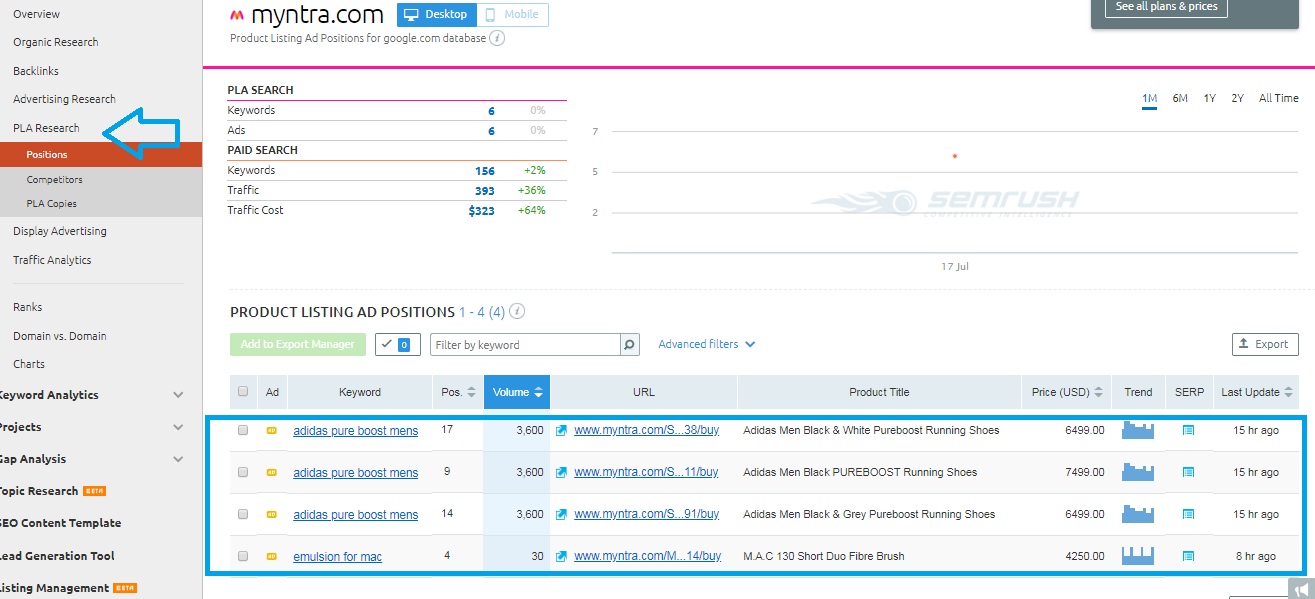The width and height of the screenshot is (1315, 599).
Task: Sort the table by the Volume column
Action: coord(517,392)
